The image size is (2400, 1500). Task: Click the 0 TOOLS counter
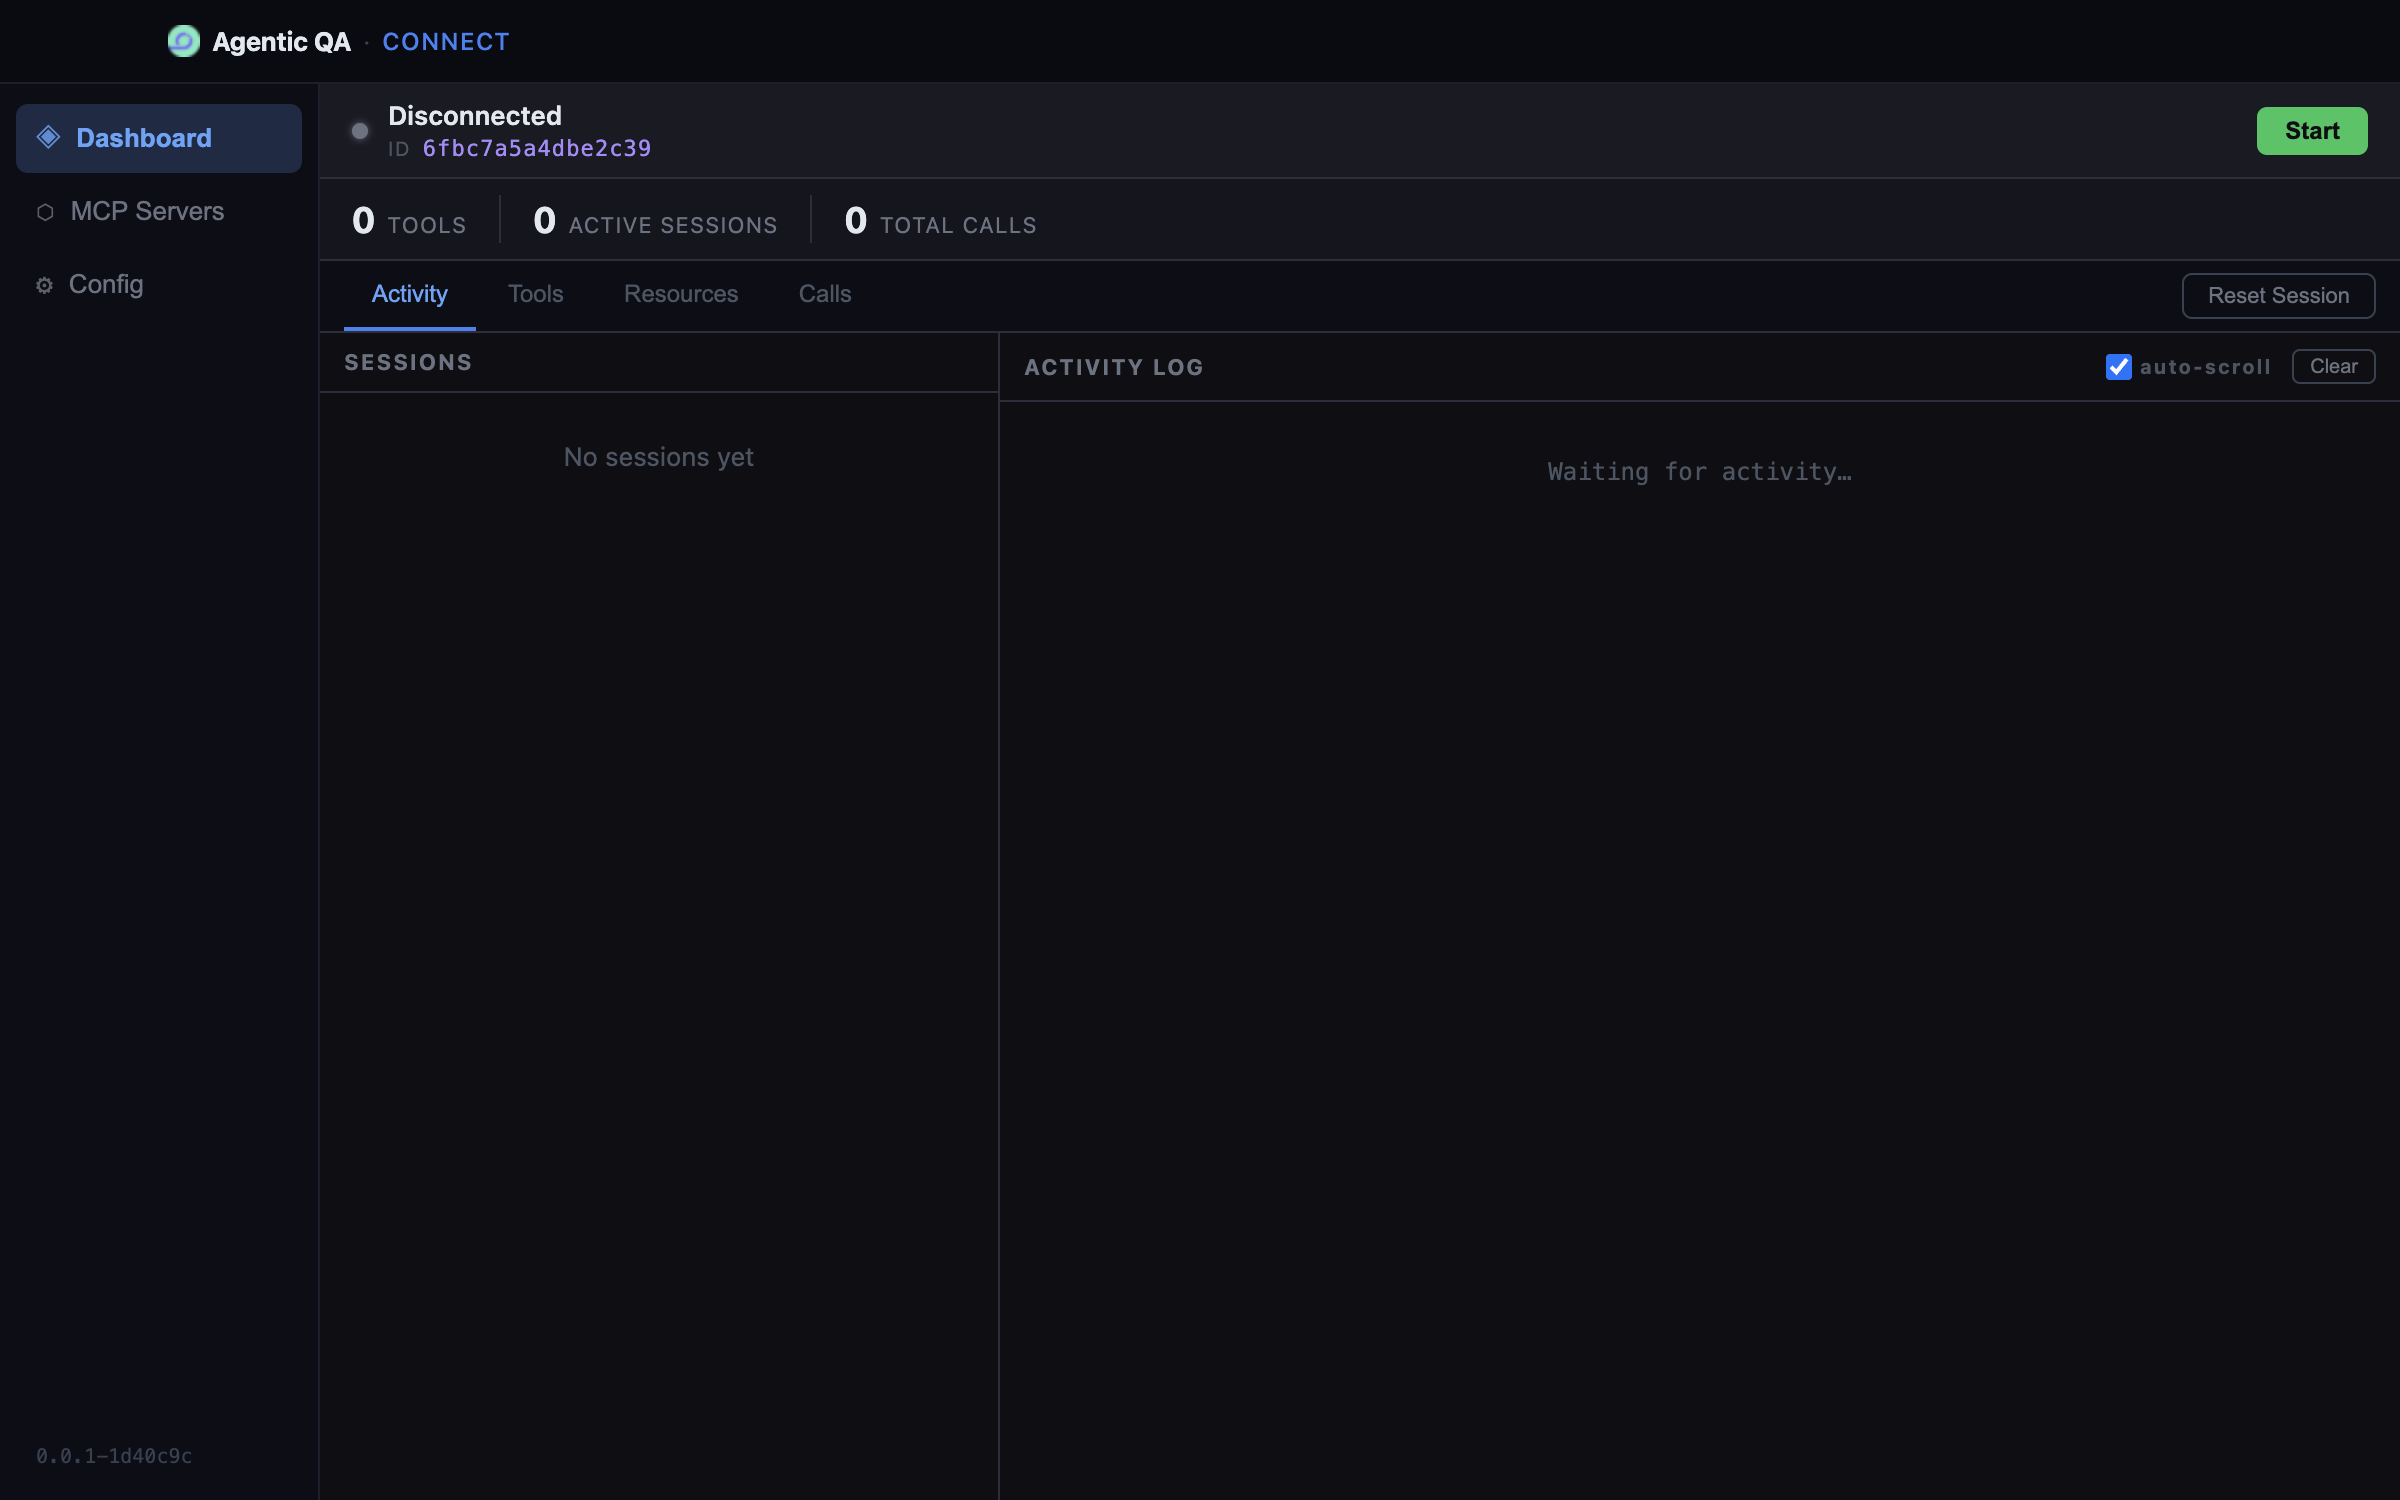[409, 221]
